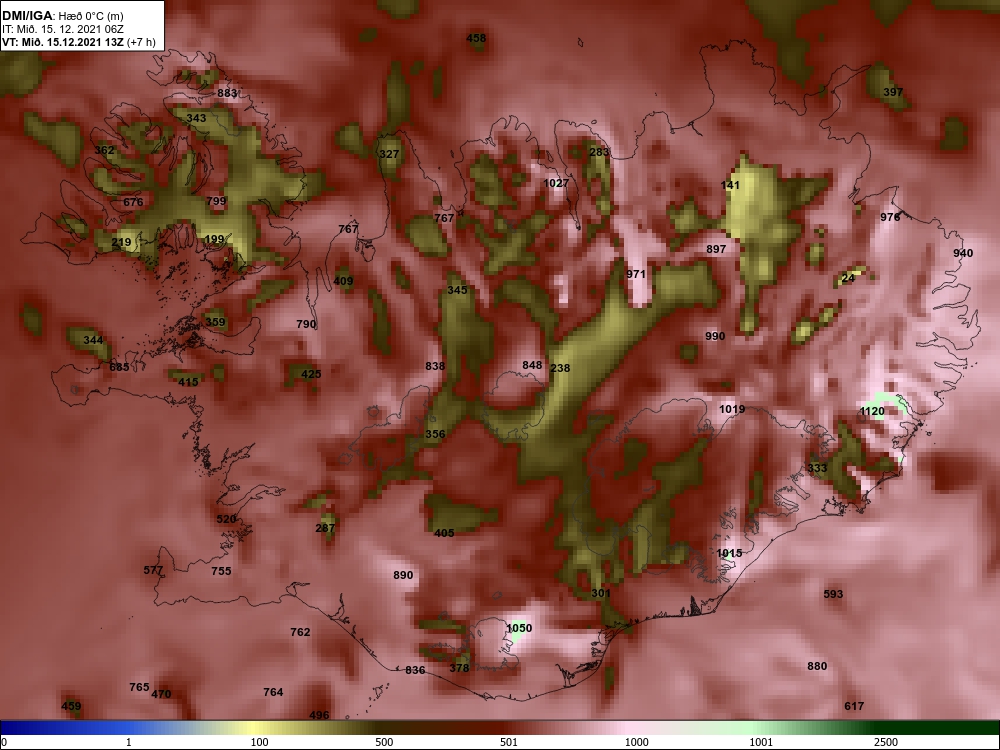This screenshot has height=750, width=1000.
Task: Click the pale yellow section near scale label 100
Action: pyautogui.click(x=255, y=728)
